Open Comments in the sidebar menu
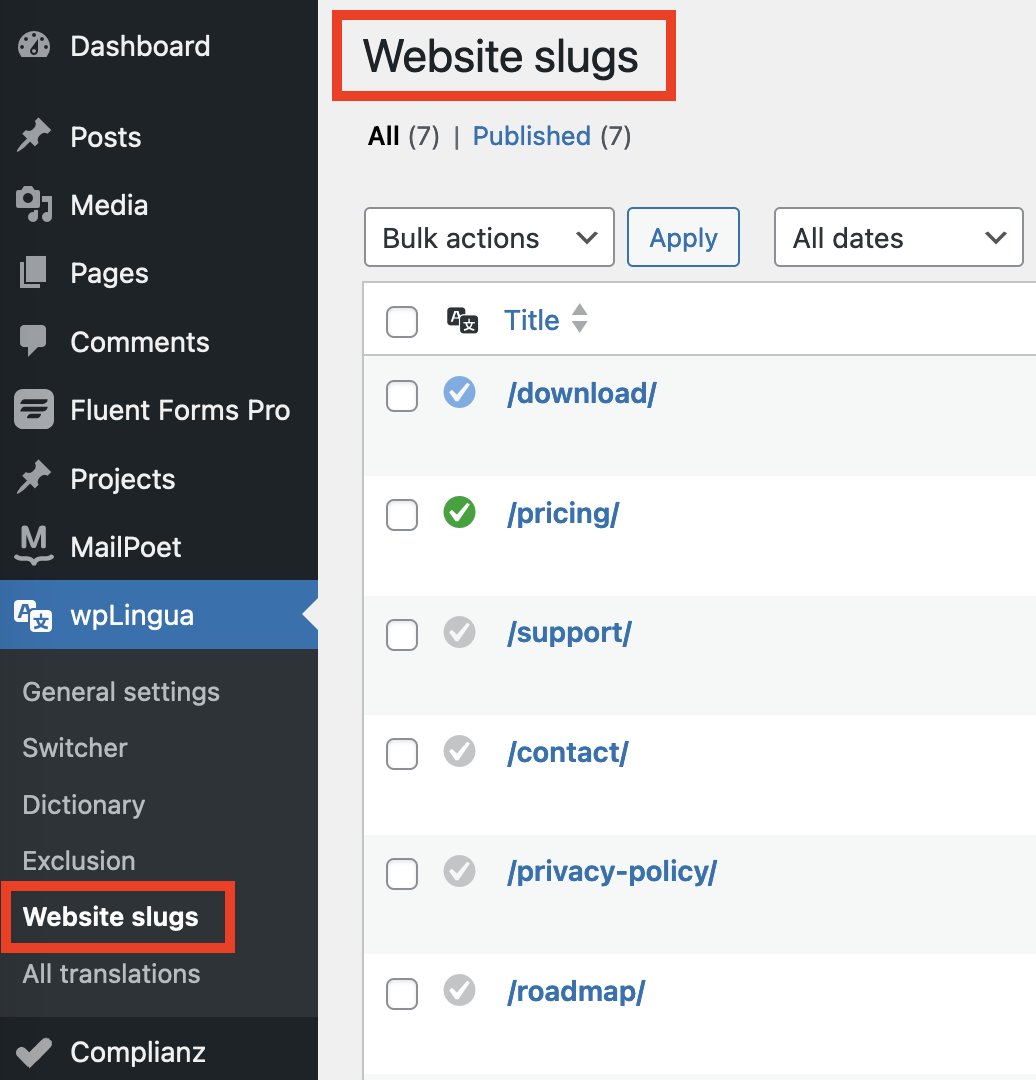1036x1080 pixels. [x=140, y=342]
